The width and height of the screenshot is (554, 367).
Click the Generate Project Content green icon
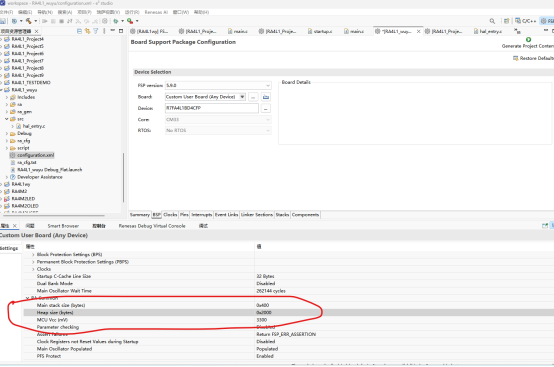[x=528, y=40]
